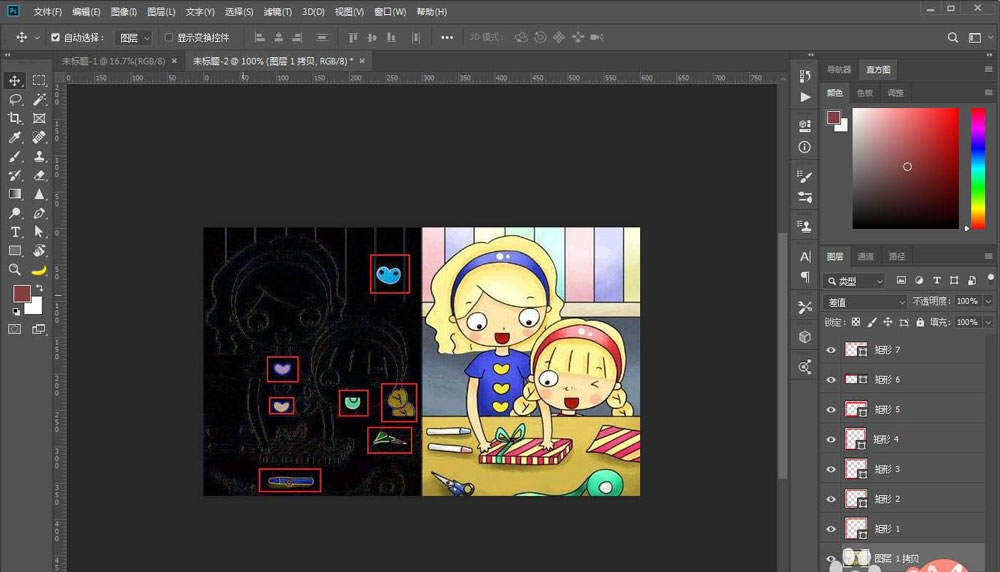This screenshot has height=572, width=1000.
Task: Select the History Brush tool
Action: coord(15,175)
